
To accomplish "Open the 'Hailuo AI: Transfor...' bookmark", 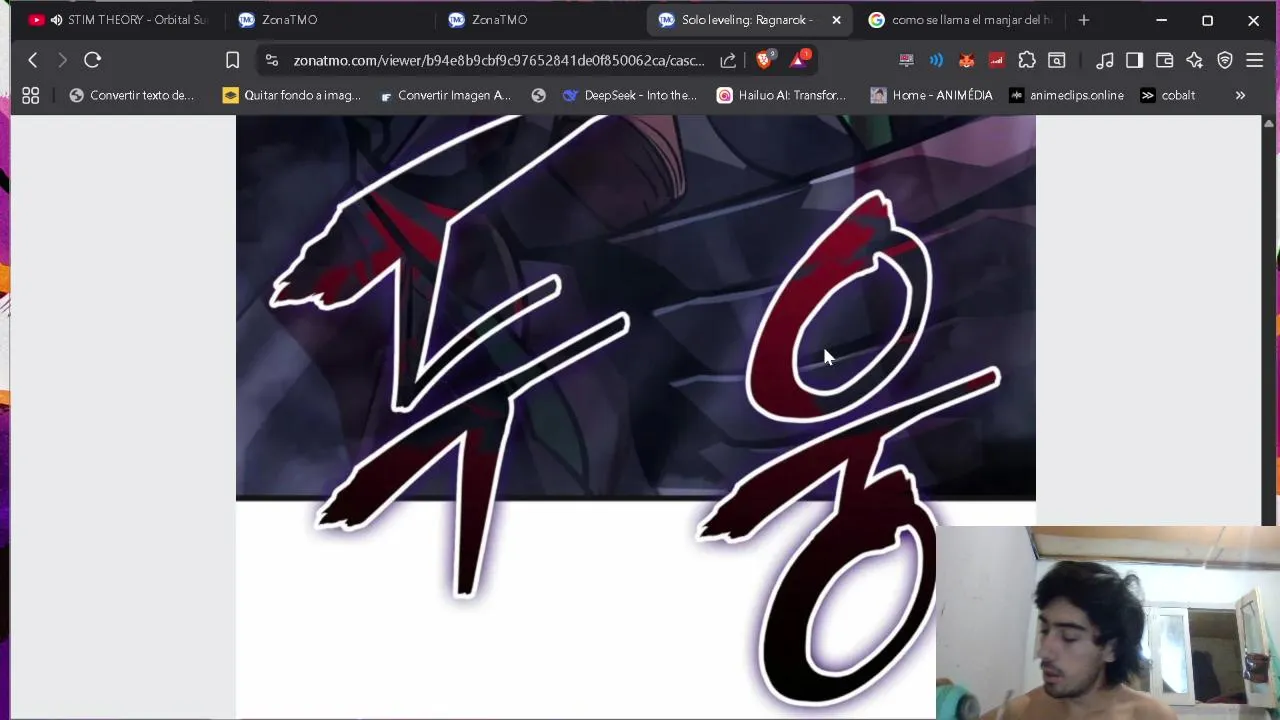I will [x=782, y=95].
